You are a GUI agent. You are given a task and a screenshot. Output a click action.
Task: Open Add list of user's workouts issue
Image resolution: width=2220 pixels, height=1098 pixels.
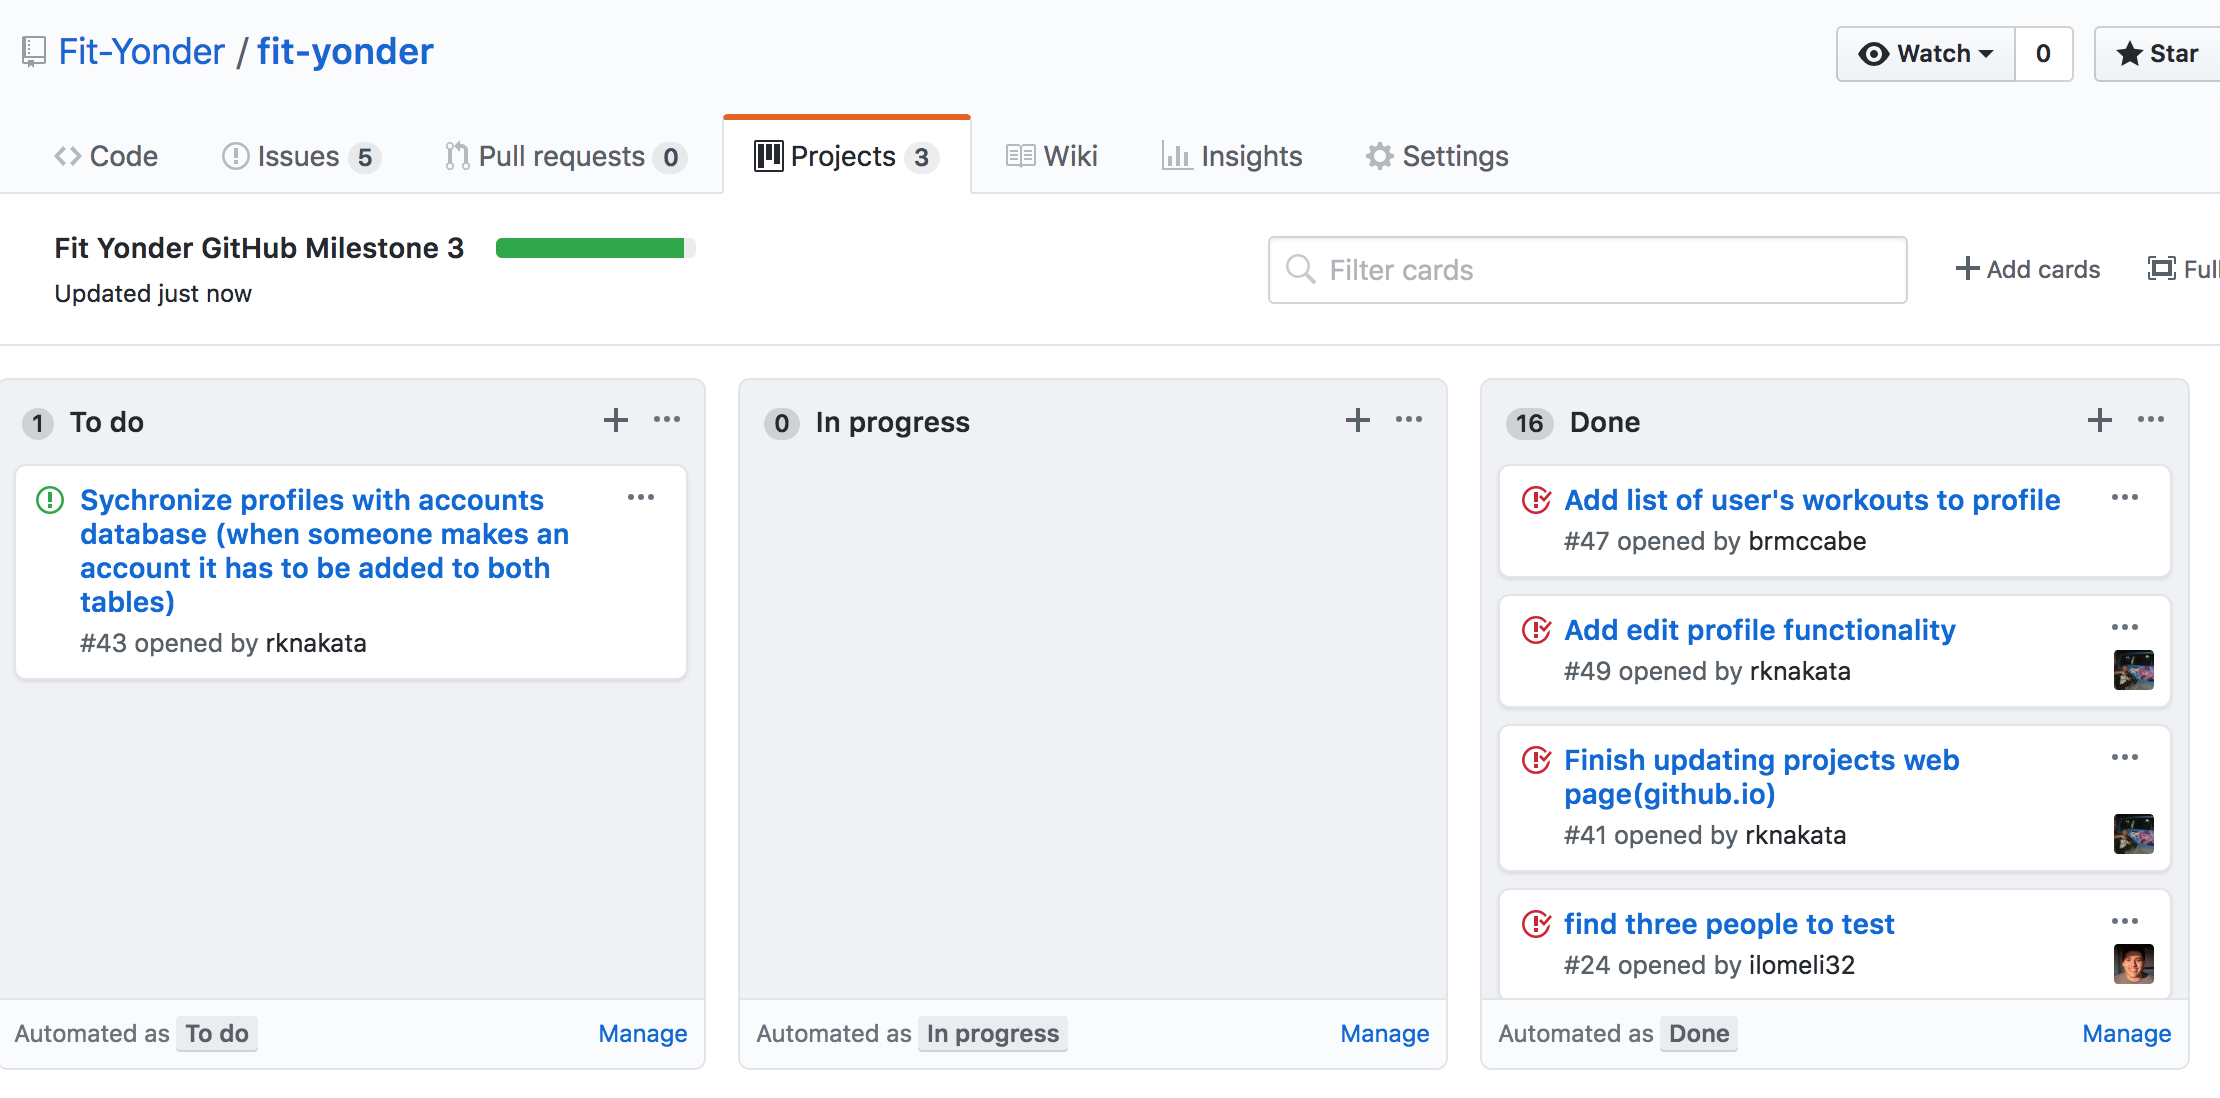pos(1812,500)
